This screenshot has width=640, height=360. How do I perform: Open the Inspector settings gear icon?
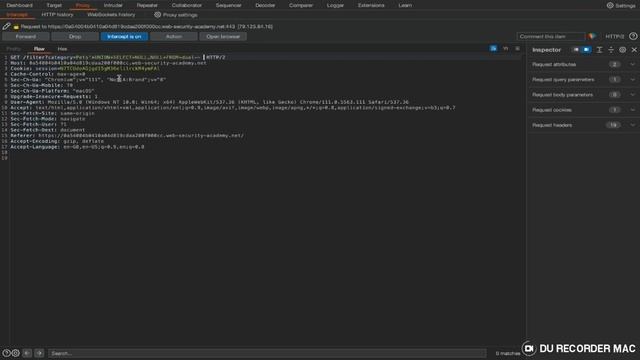(622, 50)
